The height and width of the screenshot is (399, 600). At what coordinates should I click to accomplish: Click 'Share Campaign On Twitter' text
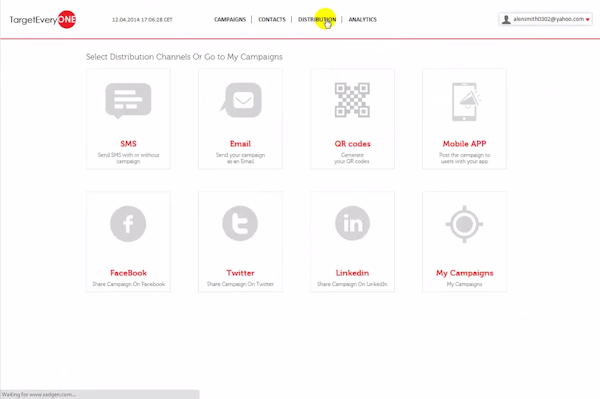[240, 284]
